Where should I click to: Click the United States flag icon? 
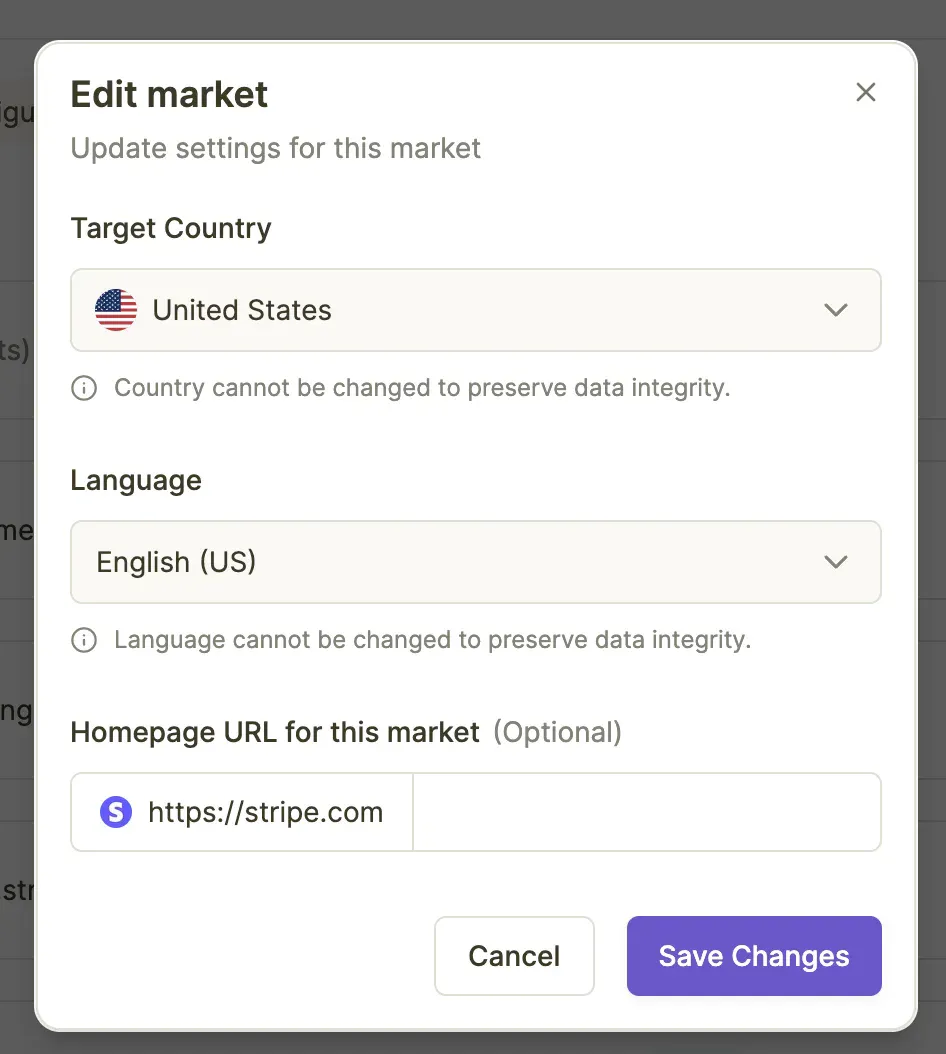coord(116,310)
